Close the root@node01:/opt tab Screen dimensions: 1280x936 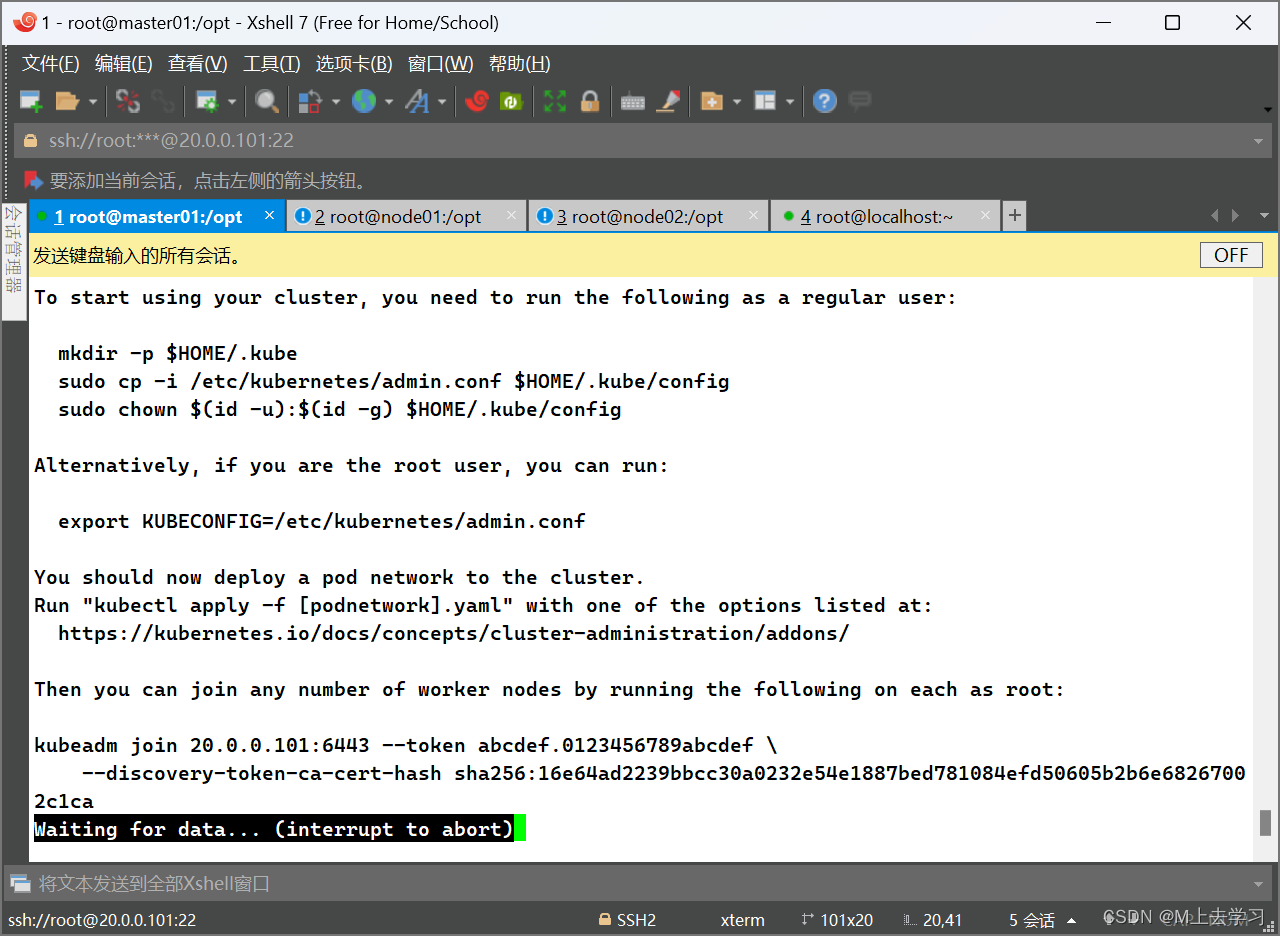[x=511, y=215]
